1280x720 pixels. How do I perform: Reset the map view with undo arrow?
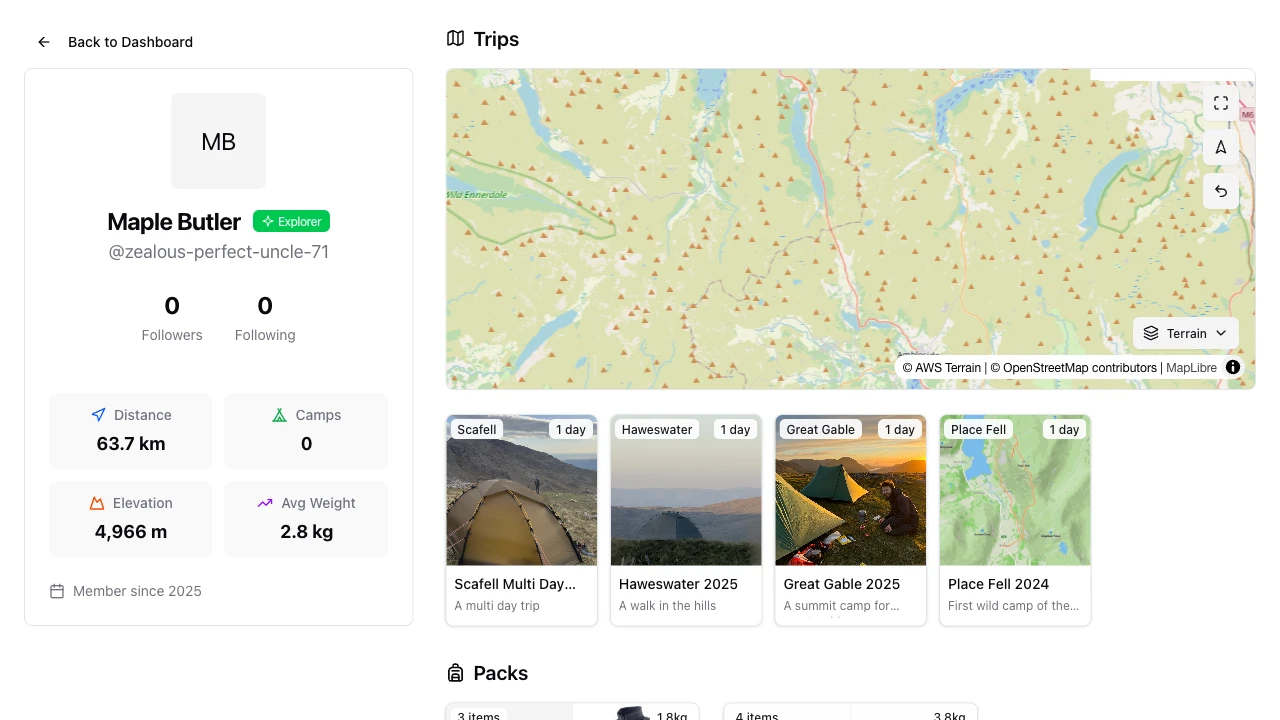pyautogui.click(x=1221, y=191)
